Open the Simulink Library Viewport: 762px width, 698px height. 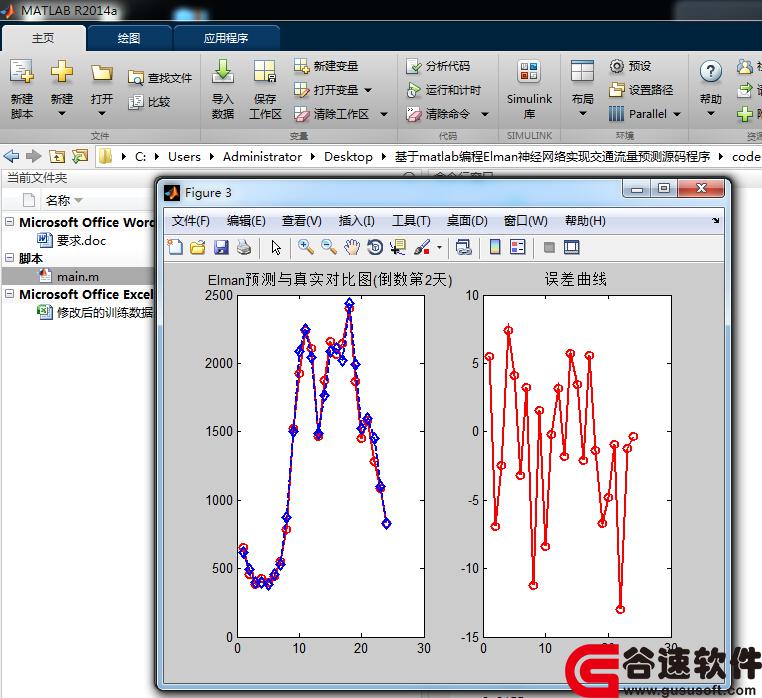coord(529,89)
